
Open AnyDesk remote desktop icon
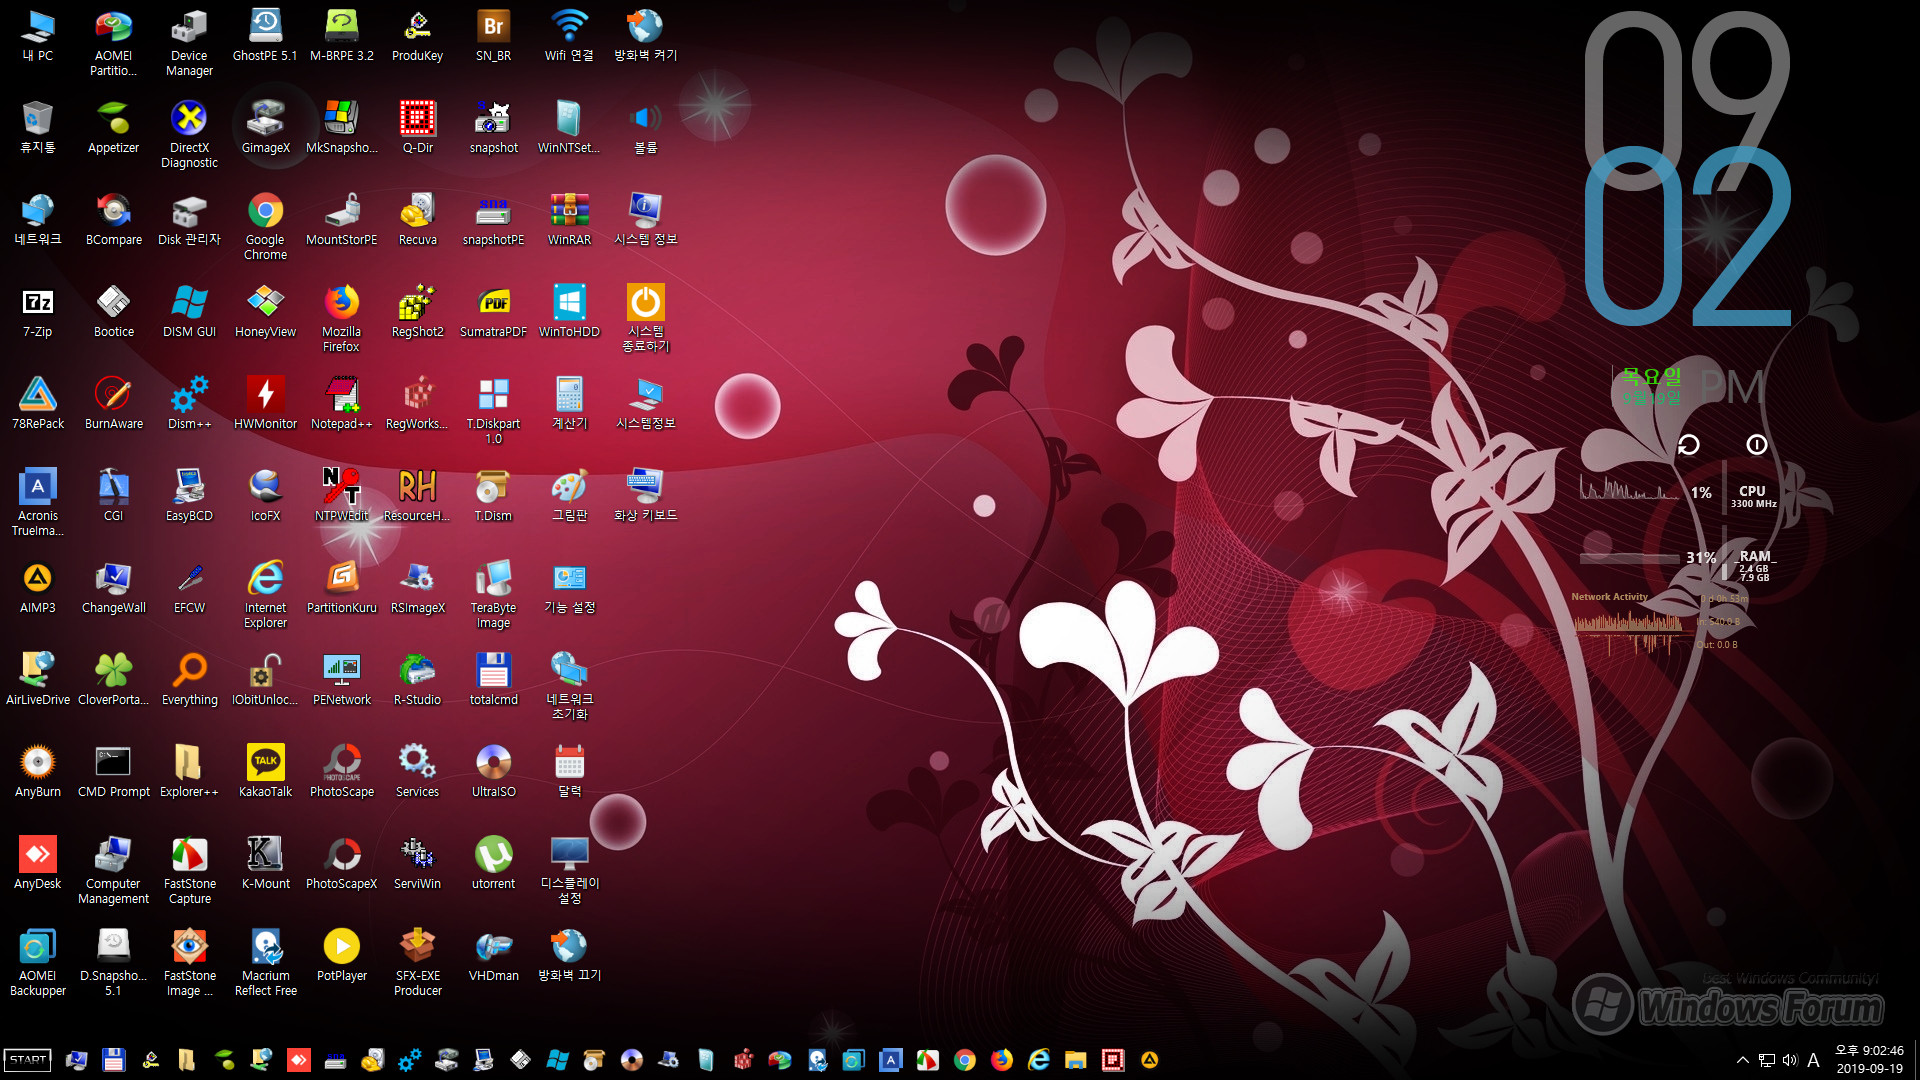point(38,863)
